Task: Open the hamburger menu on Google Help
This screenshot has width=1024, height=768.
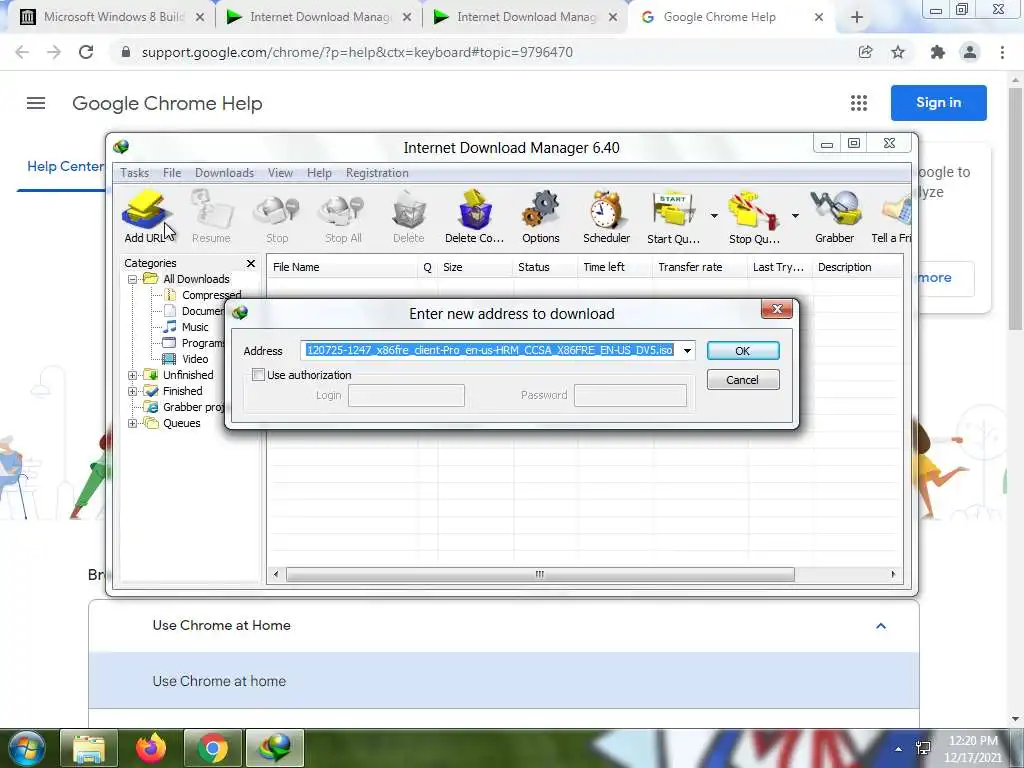Action: (x=36, y=103)
